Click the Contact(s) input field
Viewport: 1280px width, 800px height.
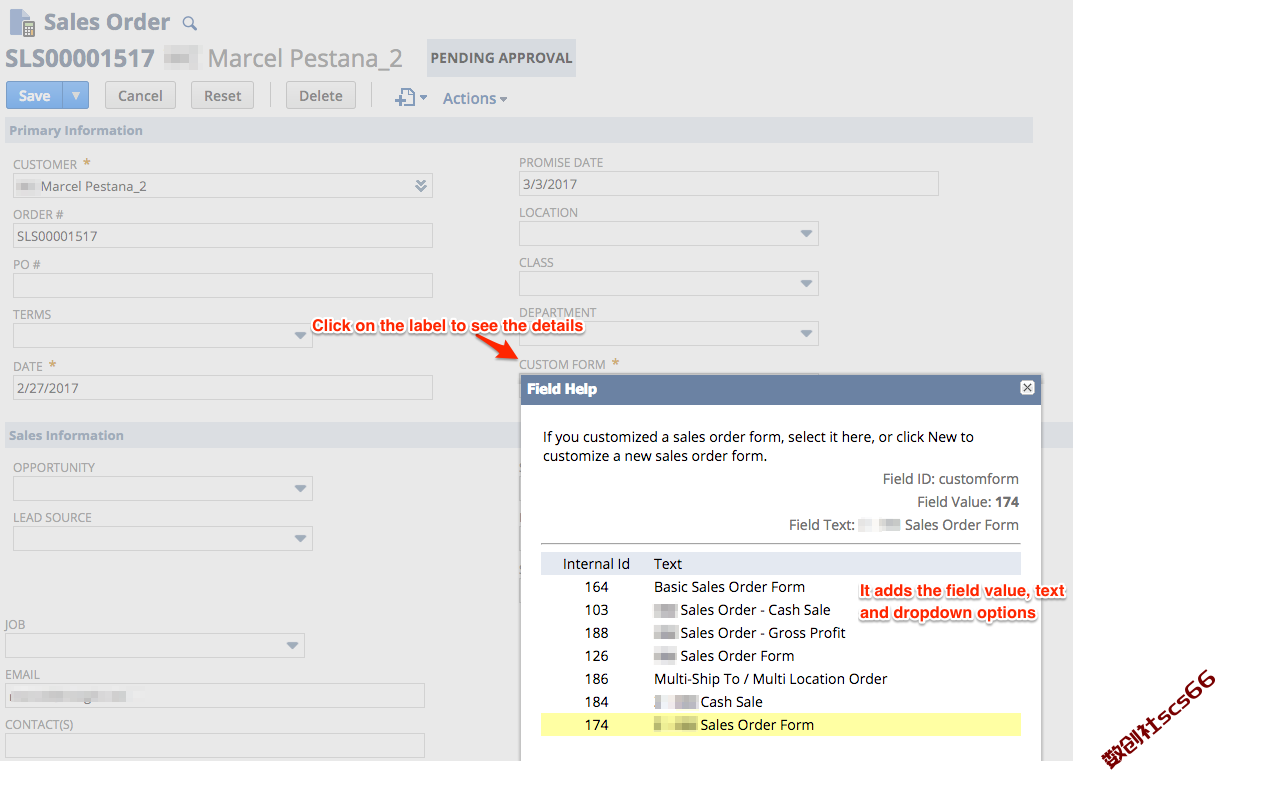click(x=215, y=745)
